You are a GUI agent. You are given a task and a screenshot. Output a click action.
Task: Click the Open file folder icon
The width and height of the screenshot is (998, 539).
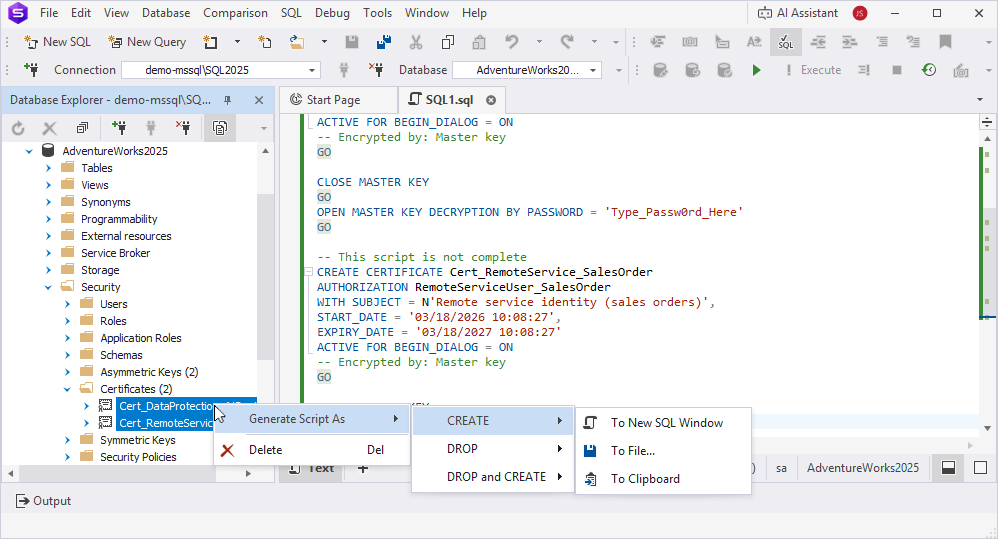[x=297, y=42]
